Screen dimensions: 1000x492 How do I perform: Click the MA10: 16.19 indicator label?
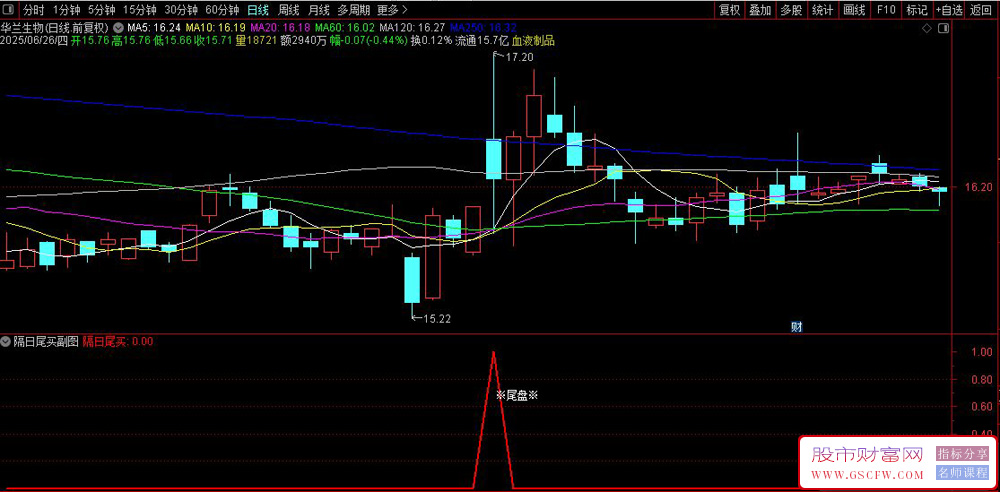coord(214,28)
